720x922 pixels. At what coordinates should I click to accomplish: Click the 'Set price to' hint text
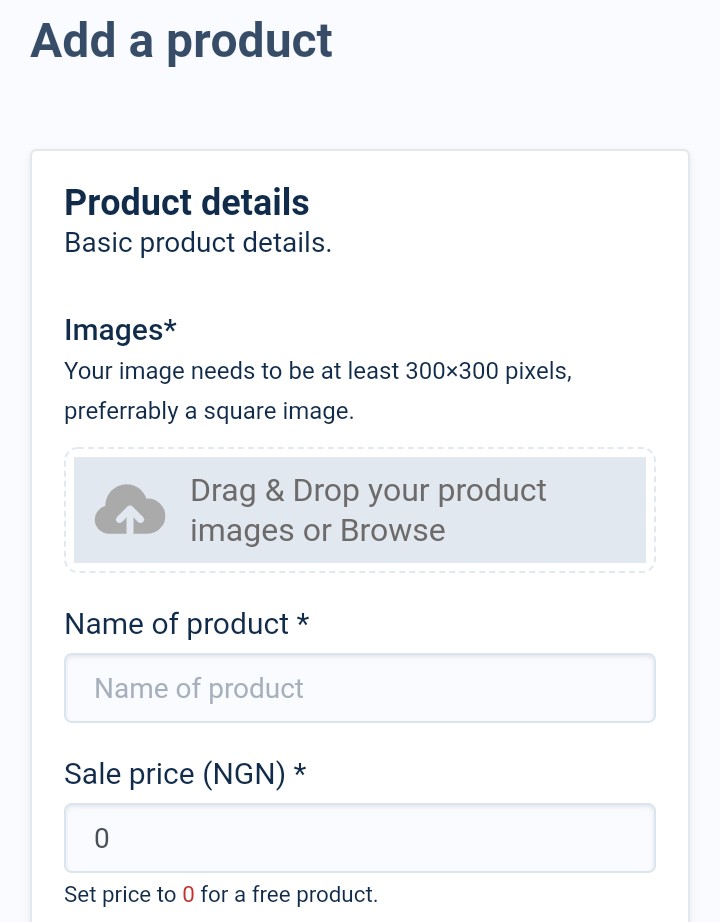(x=120, y=894)
